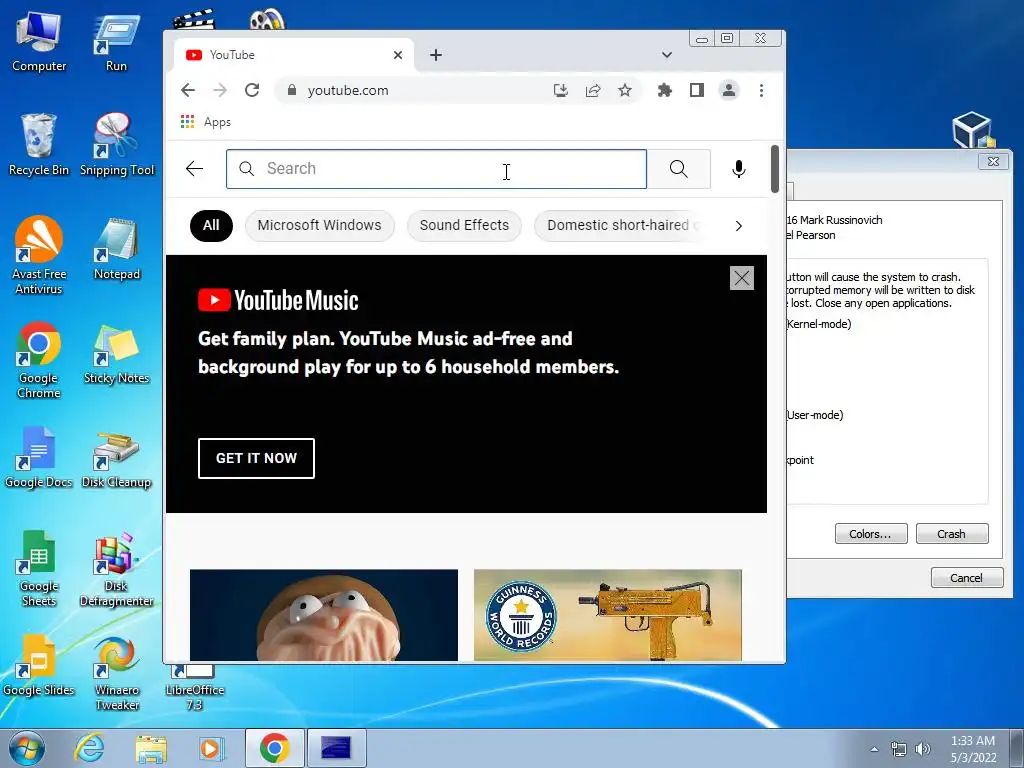Open a new Chrome tab
This screenshot has width=1024, height=768.
[436, 56]
